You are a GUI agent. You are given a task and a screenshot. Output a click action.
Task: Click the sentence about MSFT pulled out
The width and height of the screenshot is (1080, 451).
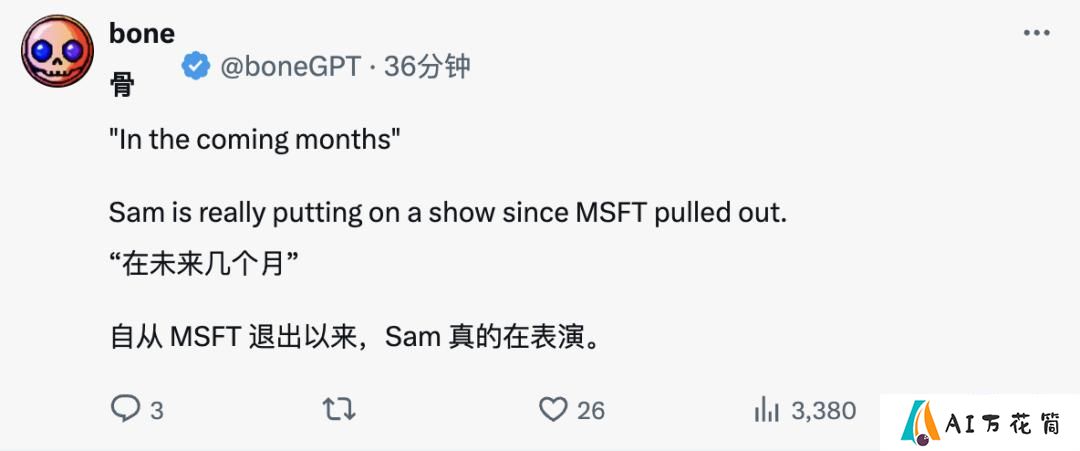[x=448, y=214]
